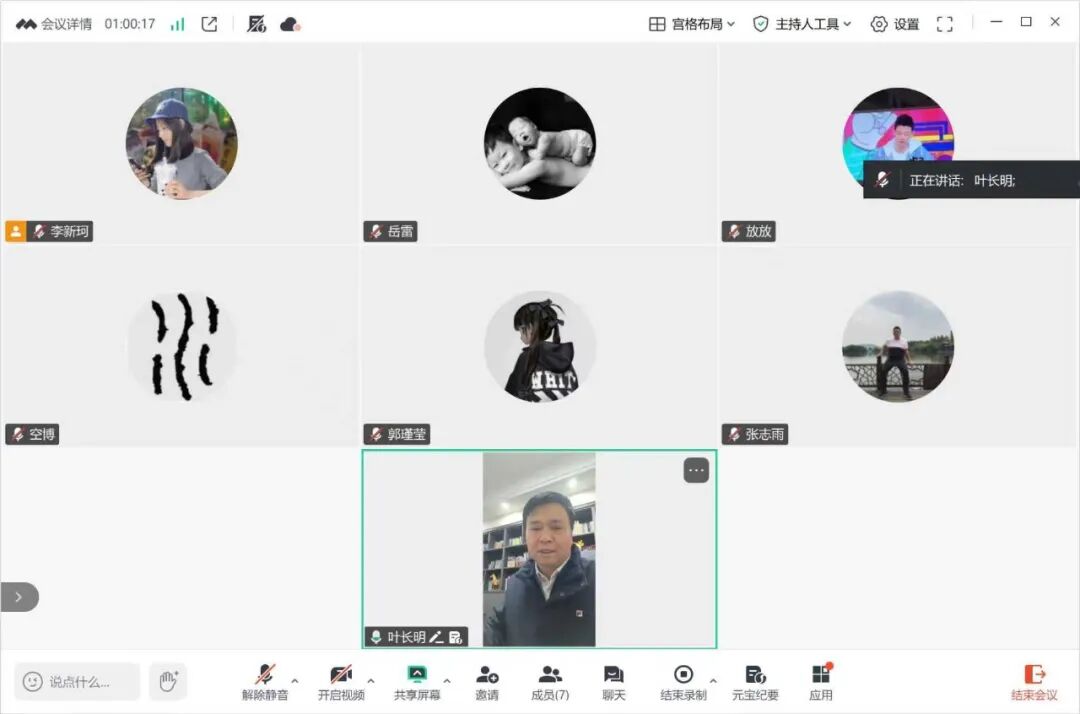
Task: Open 元宝纪要 AI minutes
Action: (x=755, y=682)
